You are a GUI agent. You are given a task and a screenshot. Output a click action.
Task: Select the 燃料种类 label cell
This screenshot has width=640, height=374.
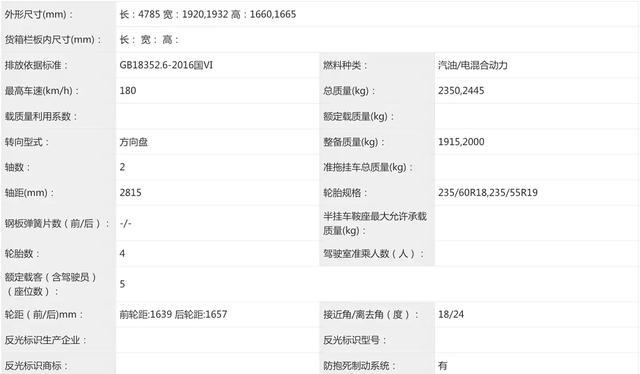pyautogui.click(x=377, y=65)
